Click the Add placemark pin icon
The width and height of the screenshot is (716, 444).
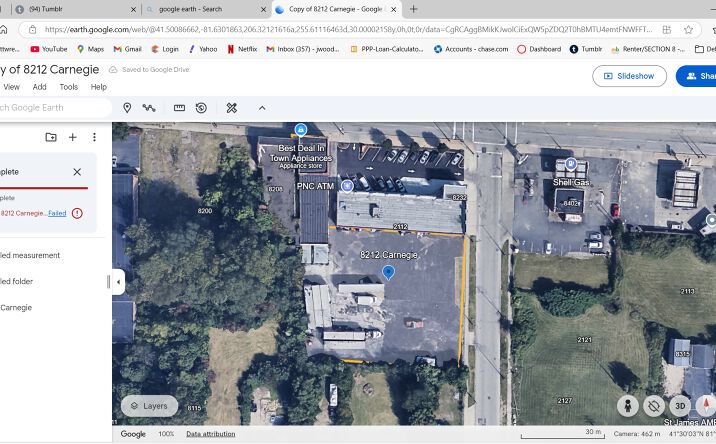pos(127,108)
